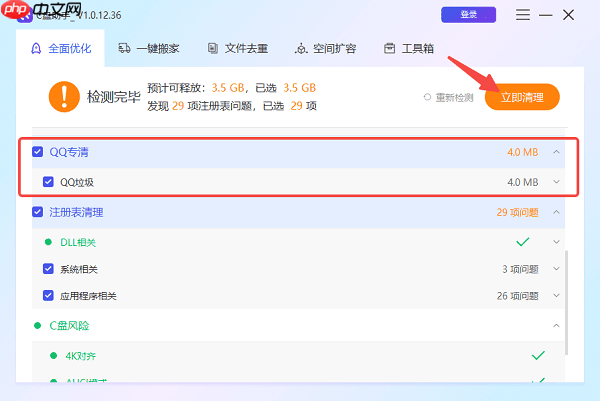
Task: Click the 注册表清理 section label
Action: (76, 212)
